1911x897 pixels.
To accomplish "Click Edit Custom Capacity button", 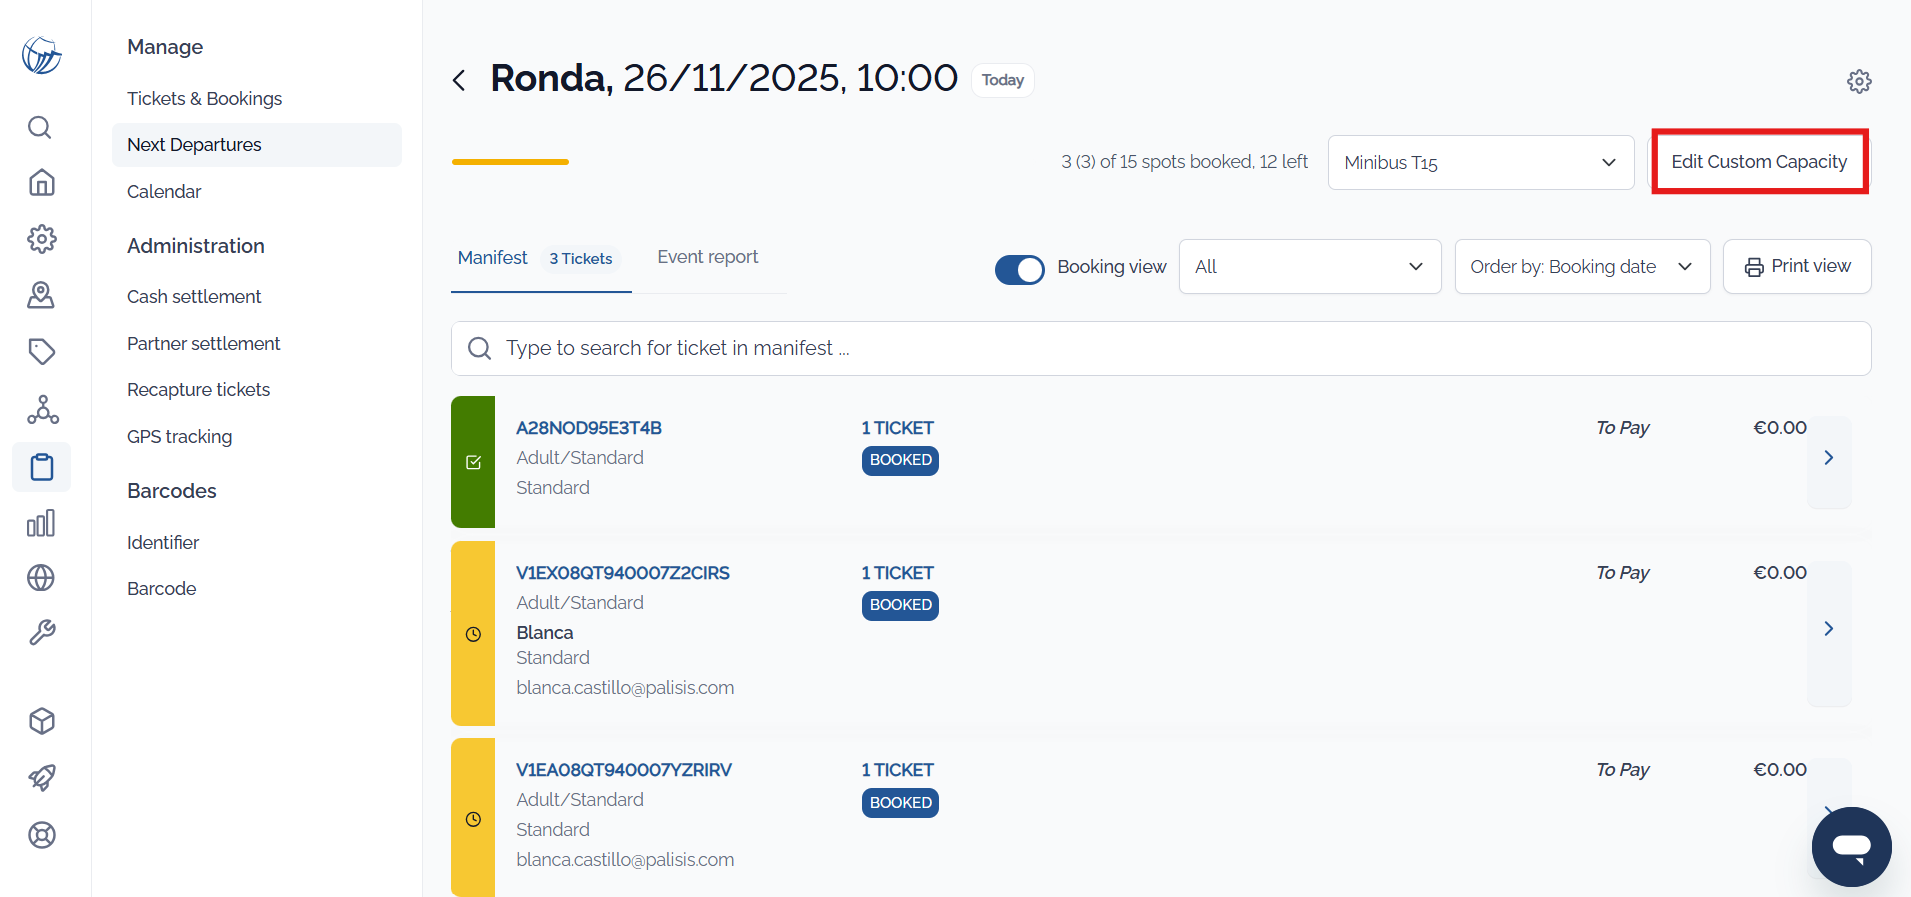I will [1759, 162].
